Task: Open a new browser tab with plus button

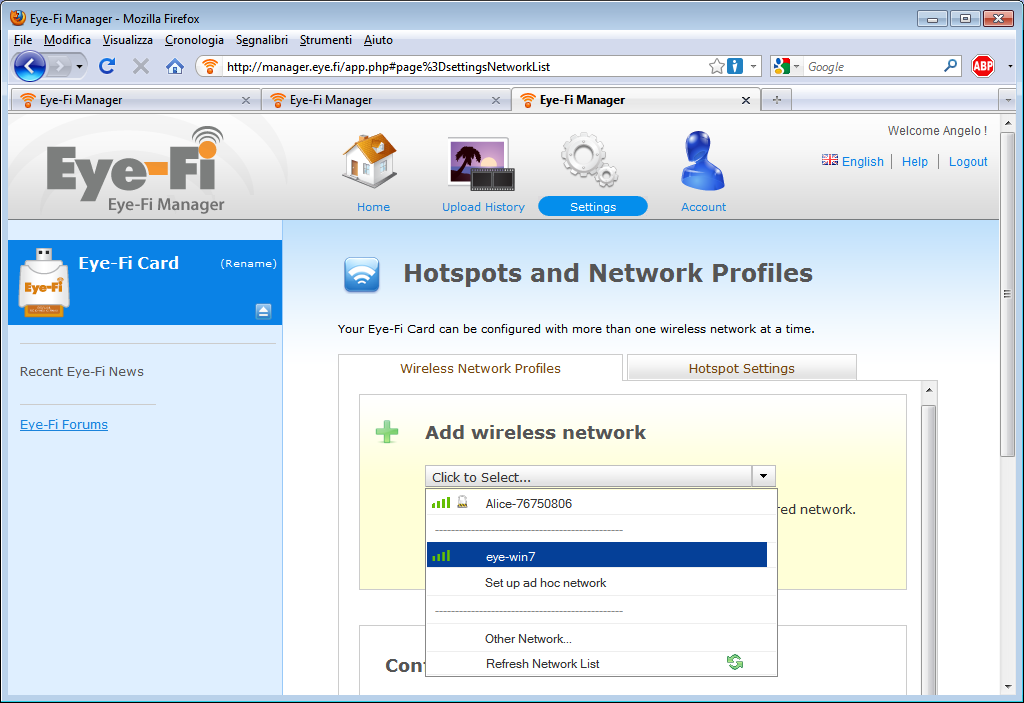Action: [776, 100]
